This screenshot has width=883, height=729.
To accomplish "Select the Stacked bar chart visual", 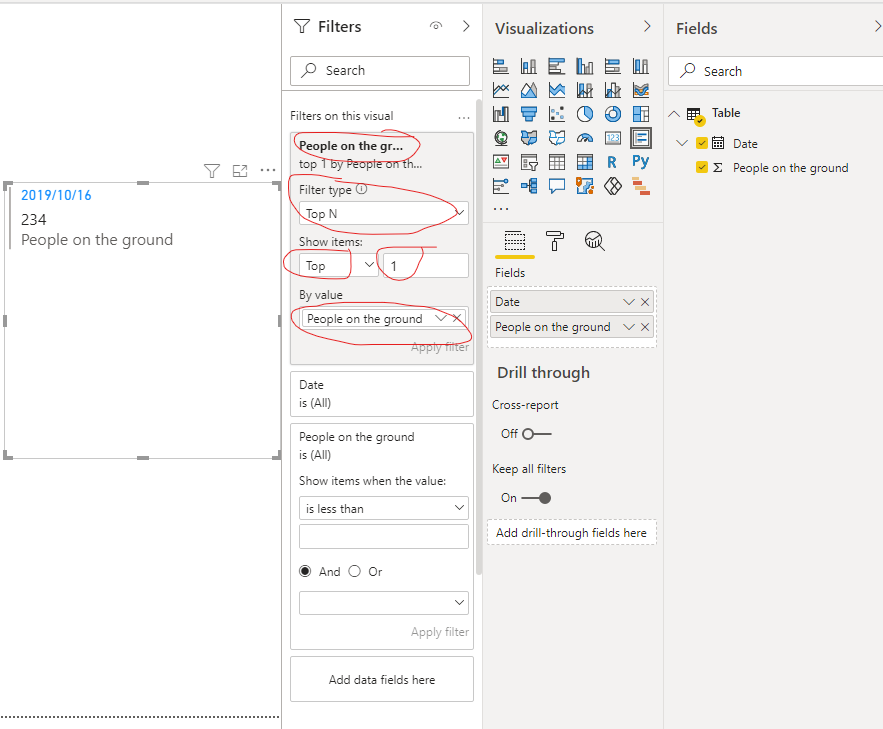I will point(501,66).
